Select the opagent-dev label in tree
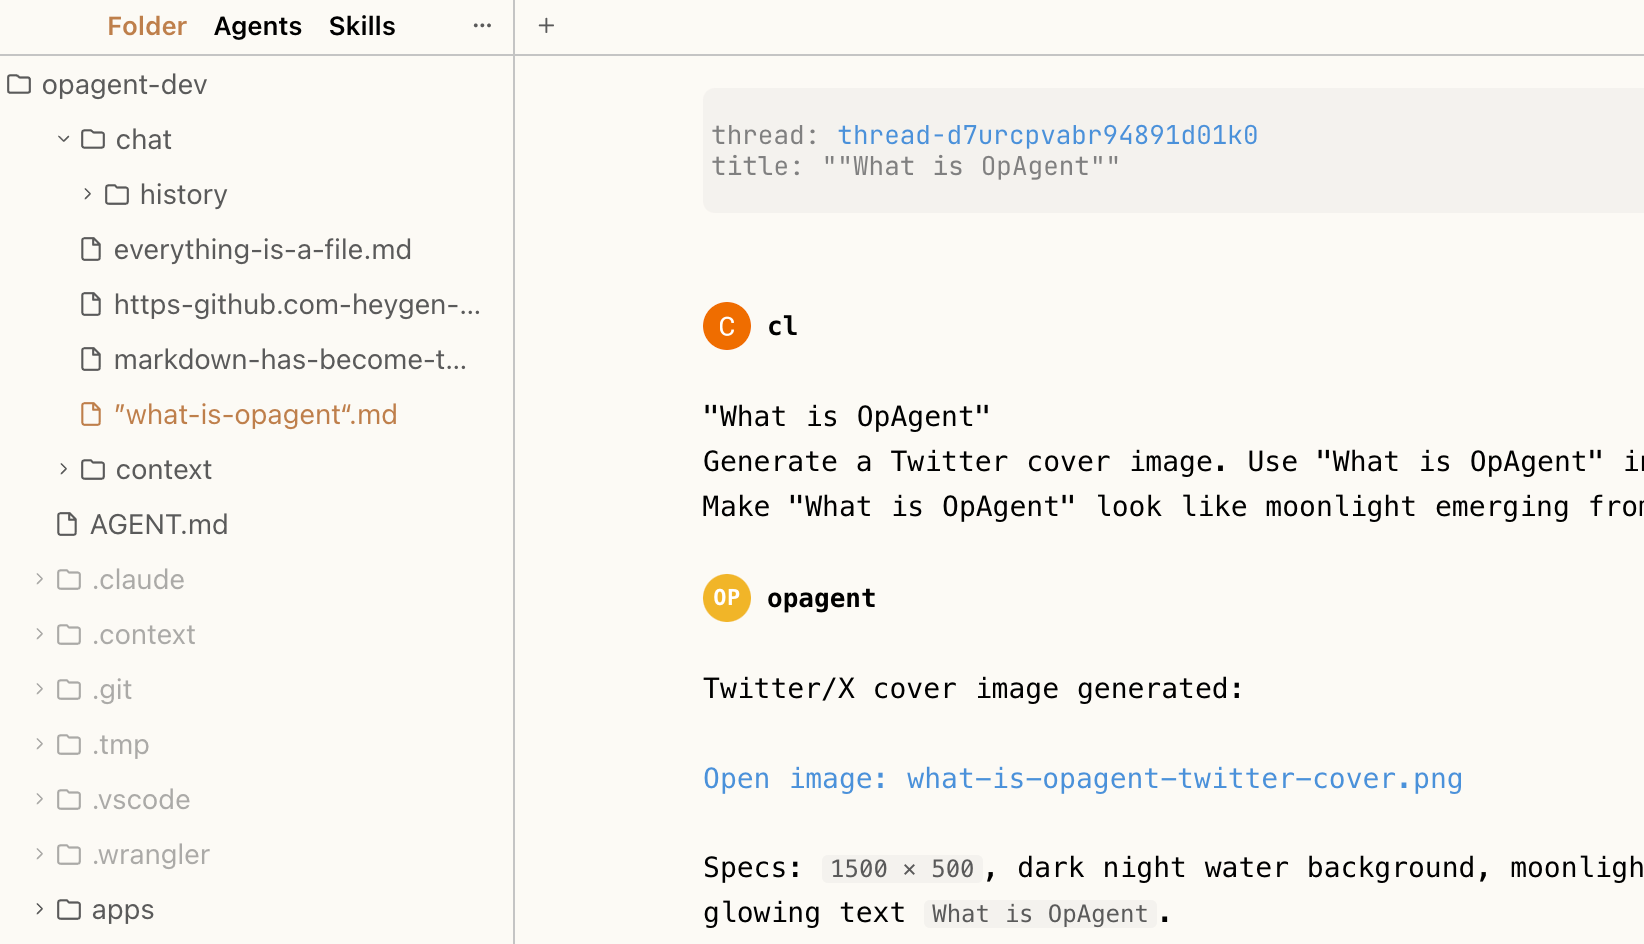1644x944 pixels. click(124, 84)
